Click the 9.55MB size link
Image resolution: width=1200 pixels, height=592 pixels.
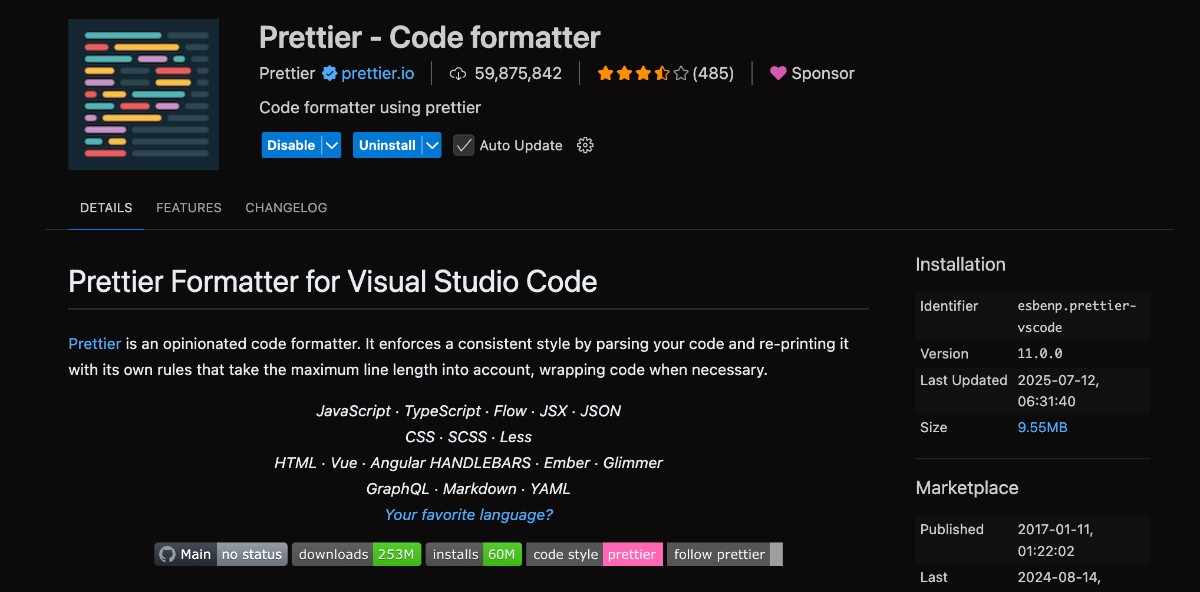tap(1041, 427)
